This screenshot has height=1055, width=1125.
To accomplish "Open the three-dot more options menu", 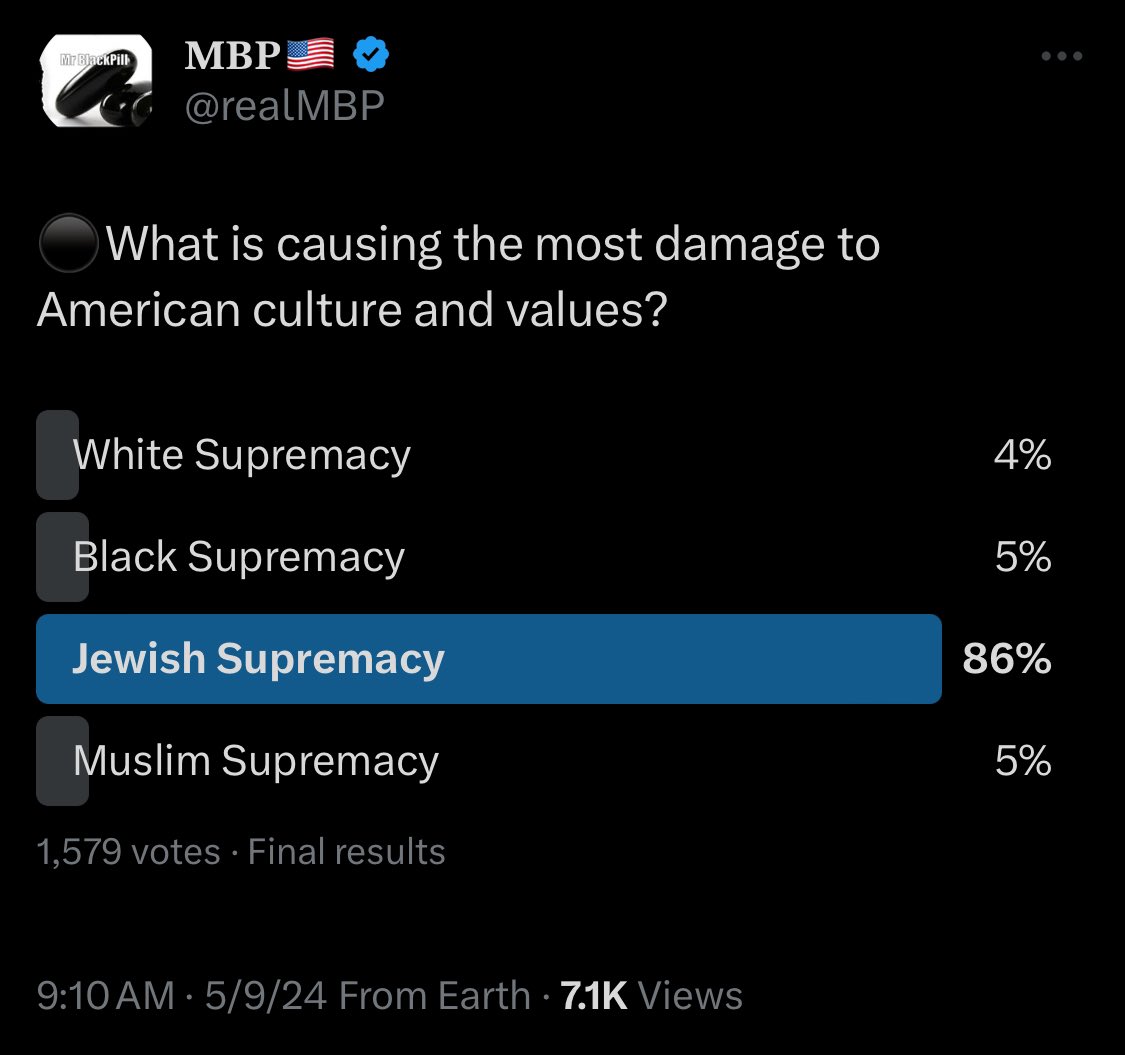I will pyautogui.click(x=1061, y=57).
